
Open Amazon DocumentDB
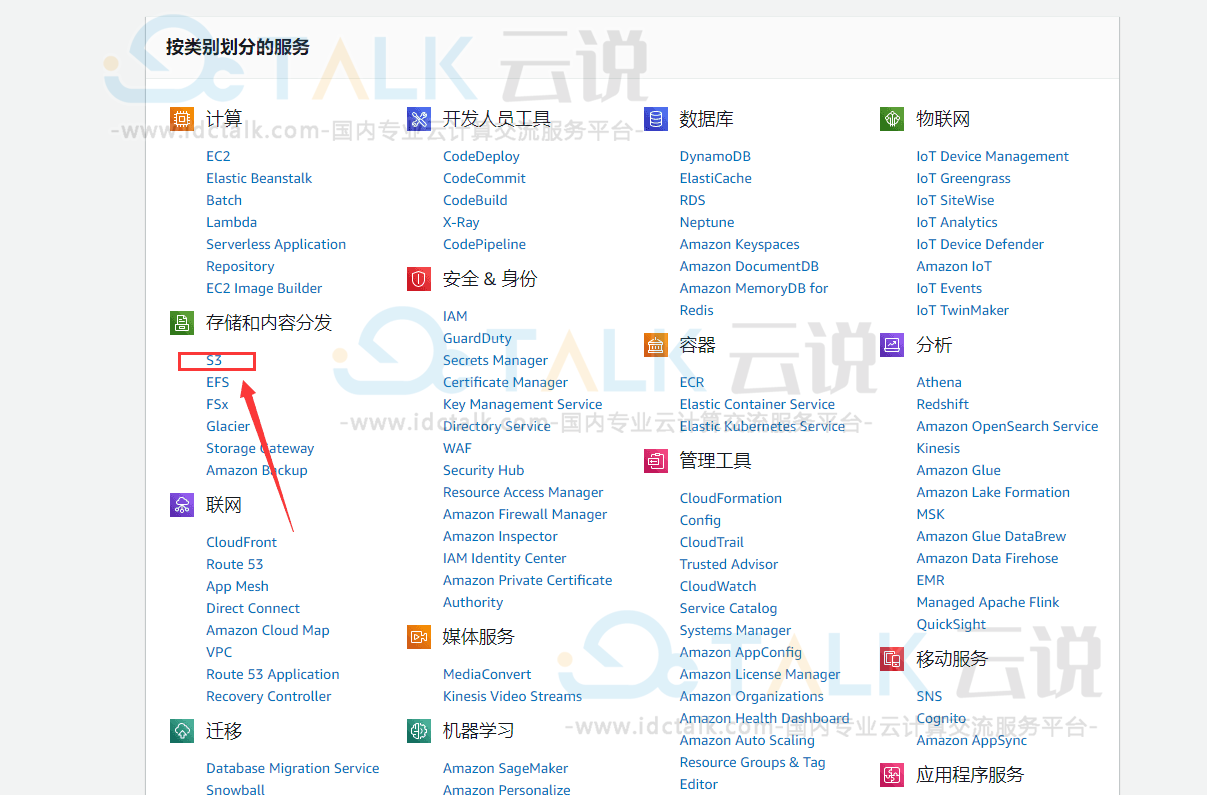(x=749, y=266)
